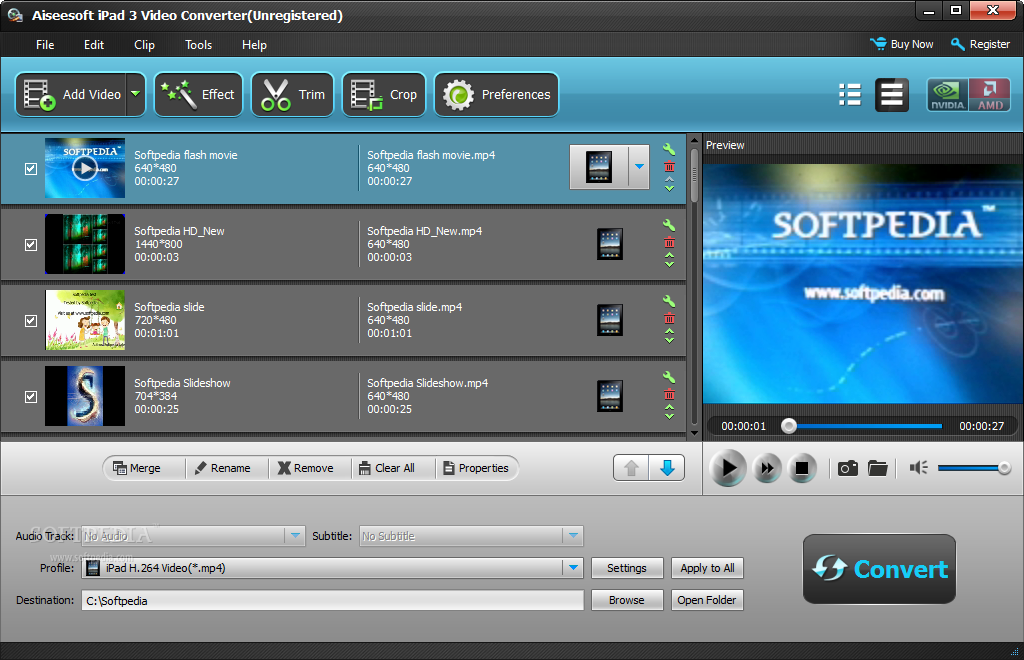
Task: Open snapshot folder icon
Action: point(878,468)
